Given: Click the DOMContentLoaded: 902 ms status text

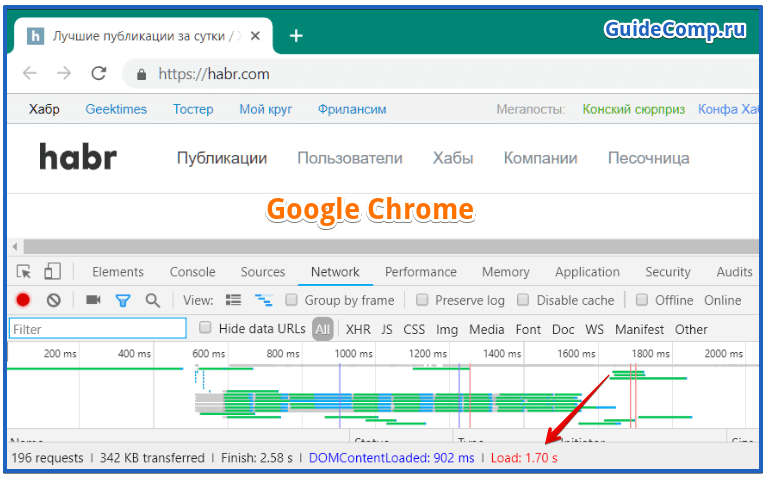Looking at the screenshot, I should click(391, 458).
